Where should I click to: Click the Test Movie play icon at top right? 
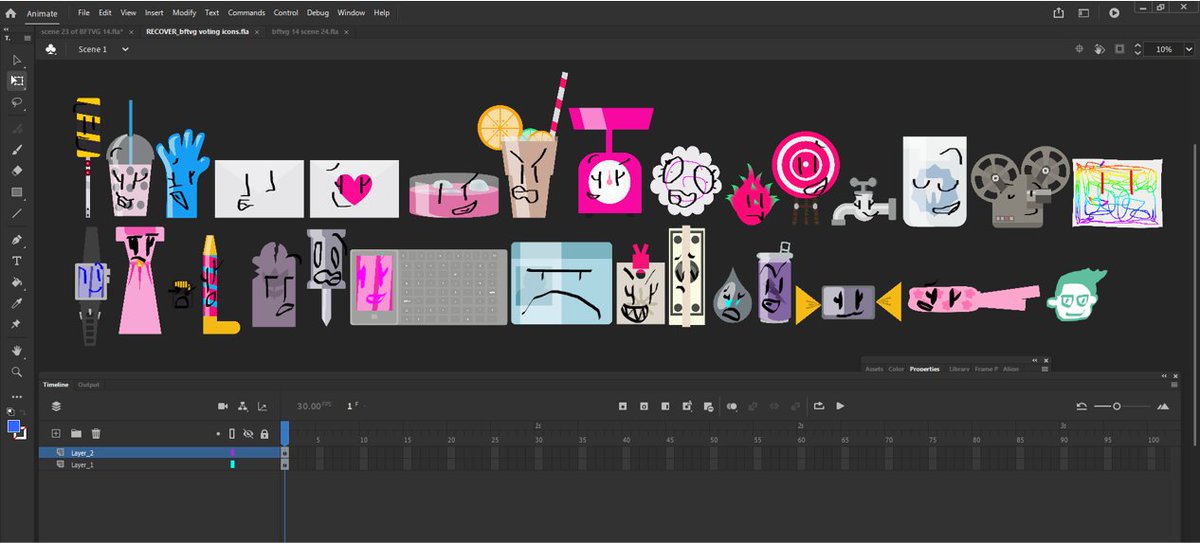[x=1114, y=13]
